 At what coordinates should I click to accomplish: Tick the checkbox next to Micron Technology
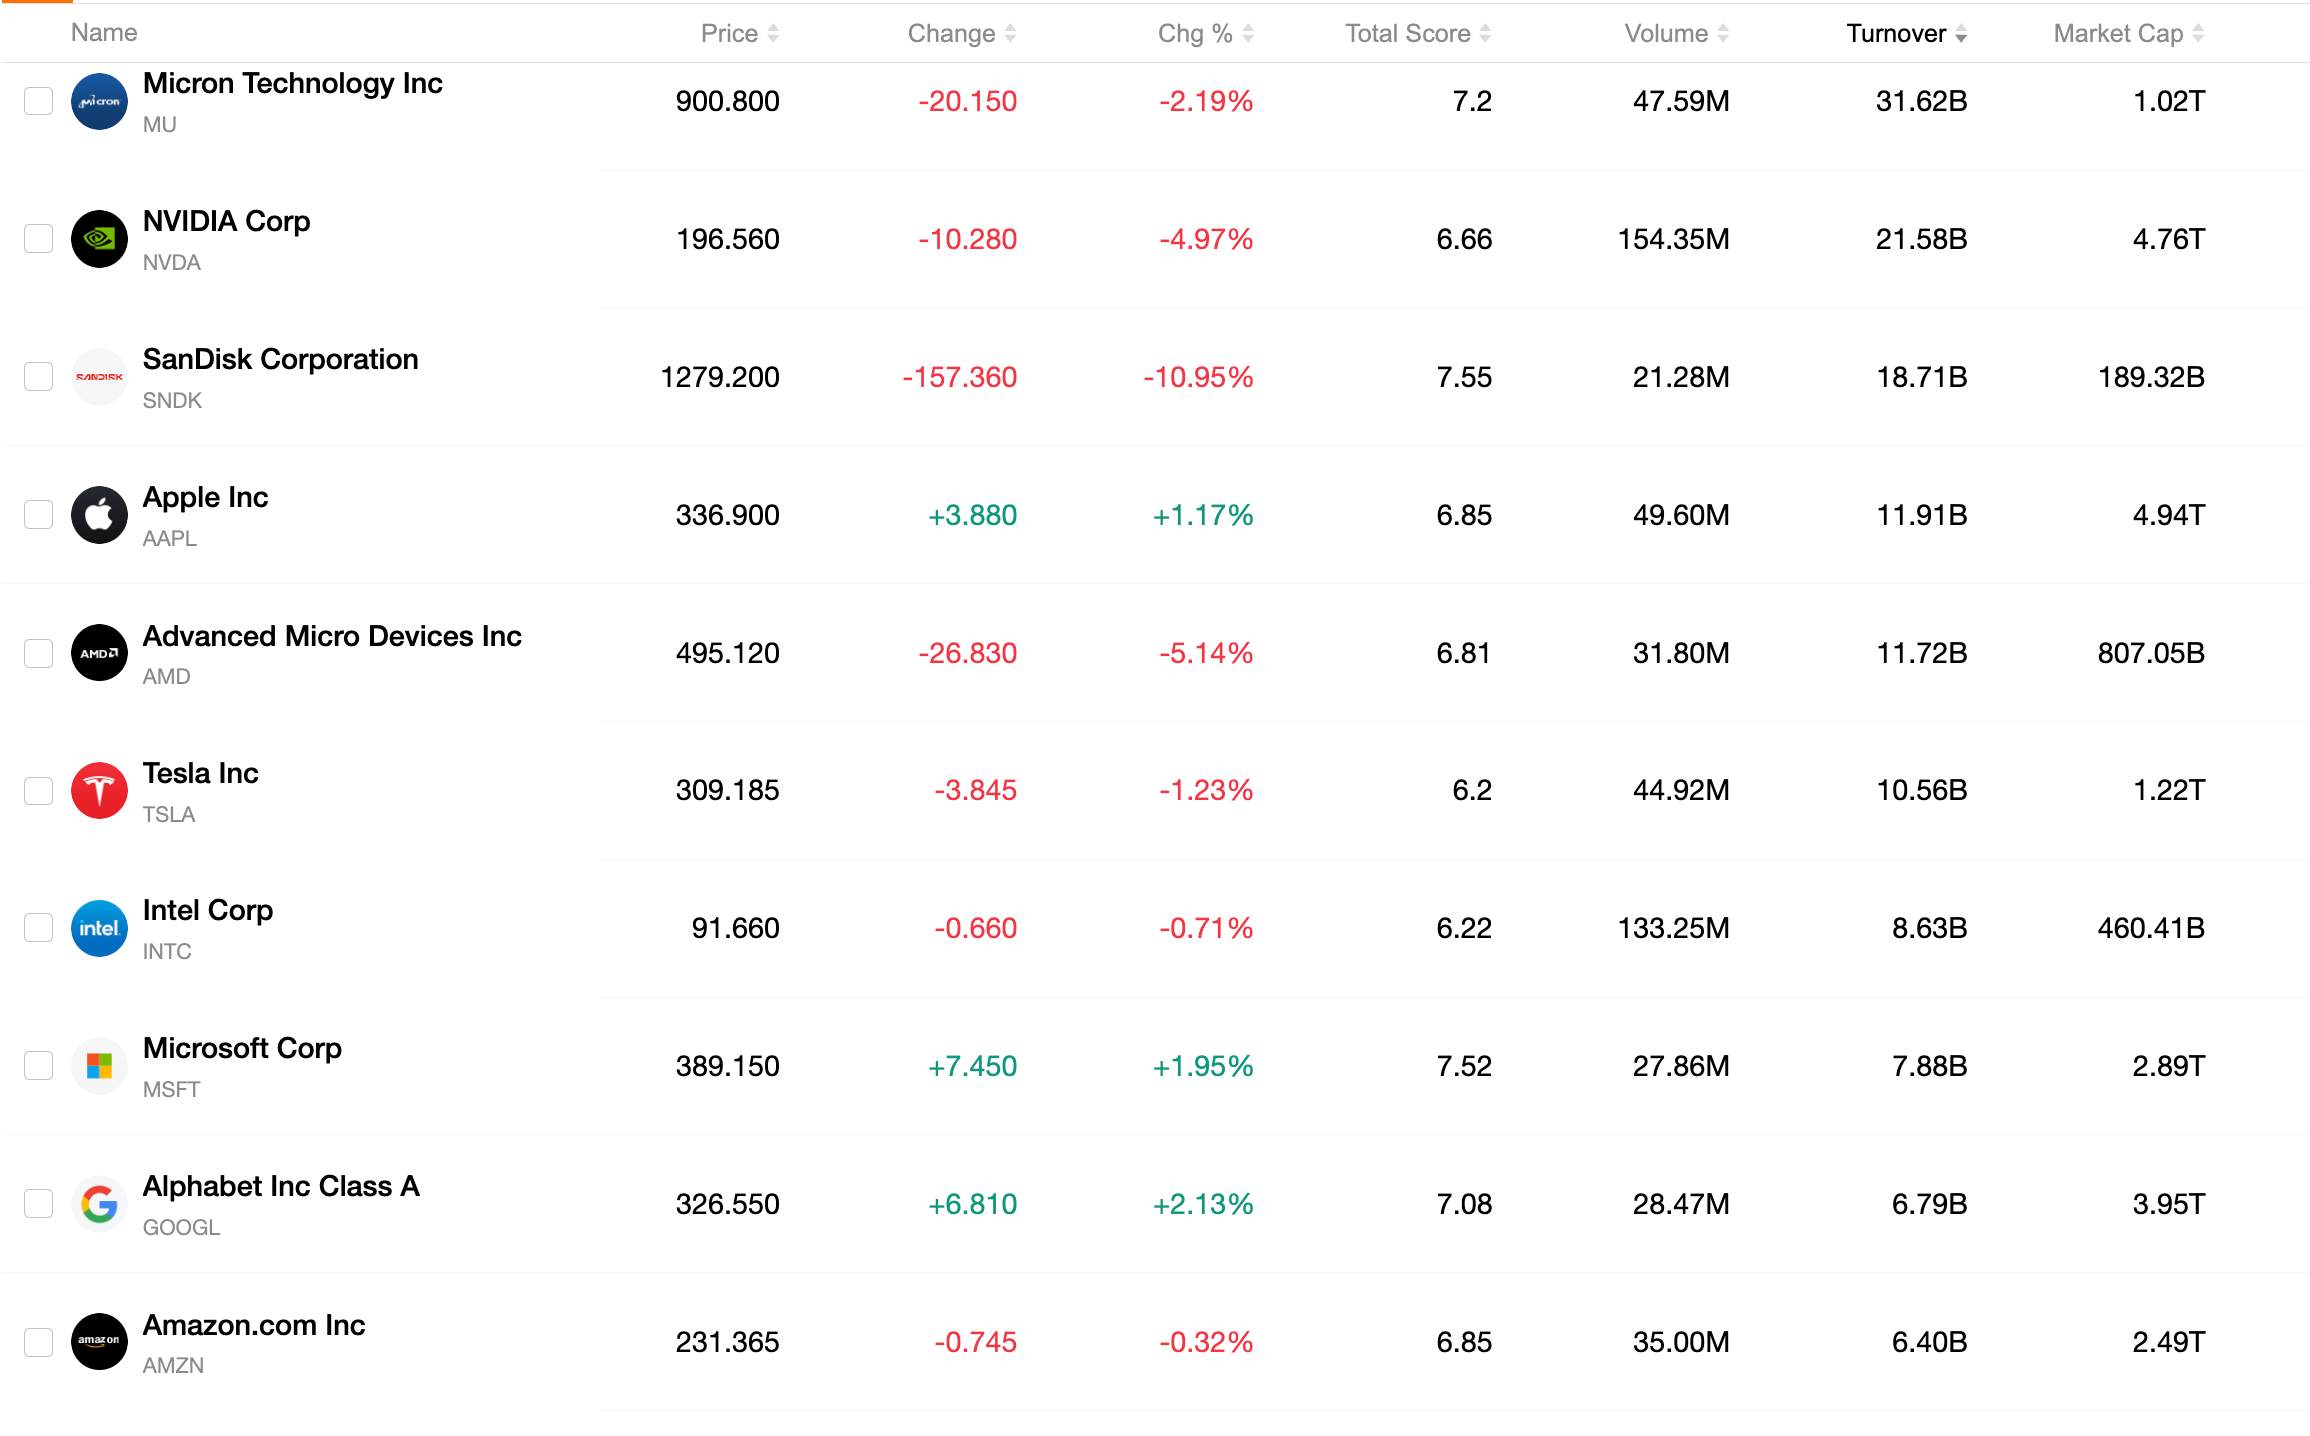coord(38,101)
